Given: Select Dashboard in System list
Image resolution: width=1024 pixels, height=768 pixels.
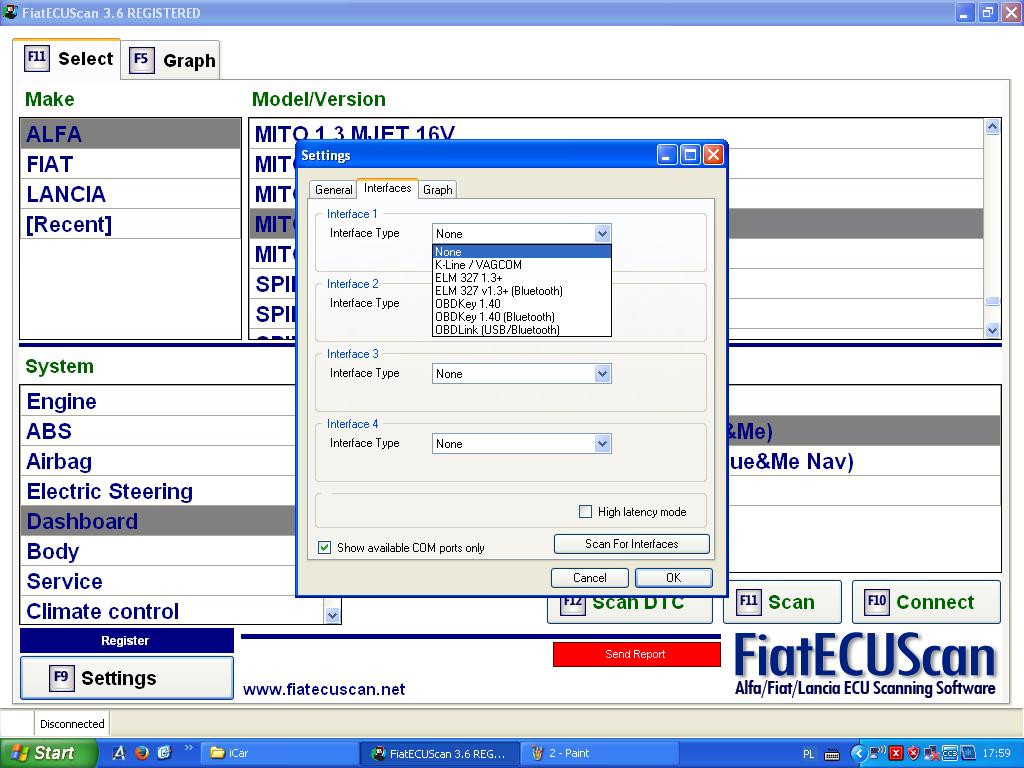Looking at the screenshot, I should point(158,521).
